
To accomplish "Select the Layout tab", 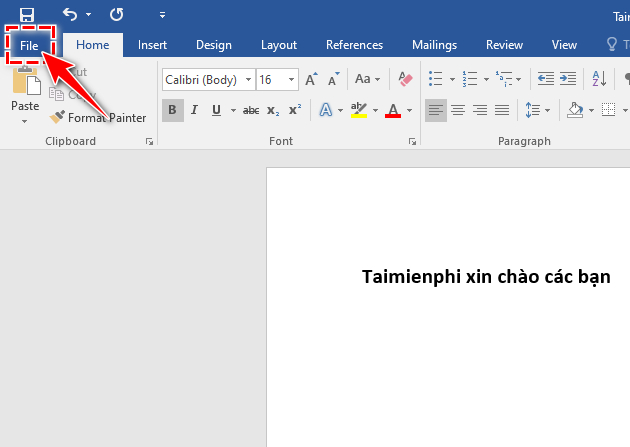I will pyautogui.click(x=279, y=45).
